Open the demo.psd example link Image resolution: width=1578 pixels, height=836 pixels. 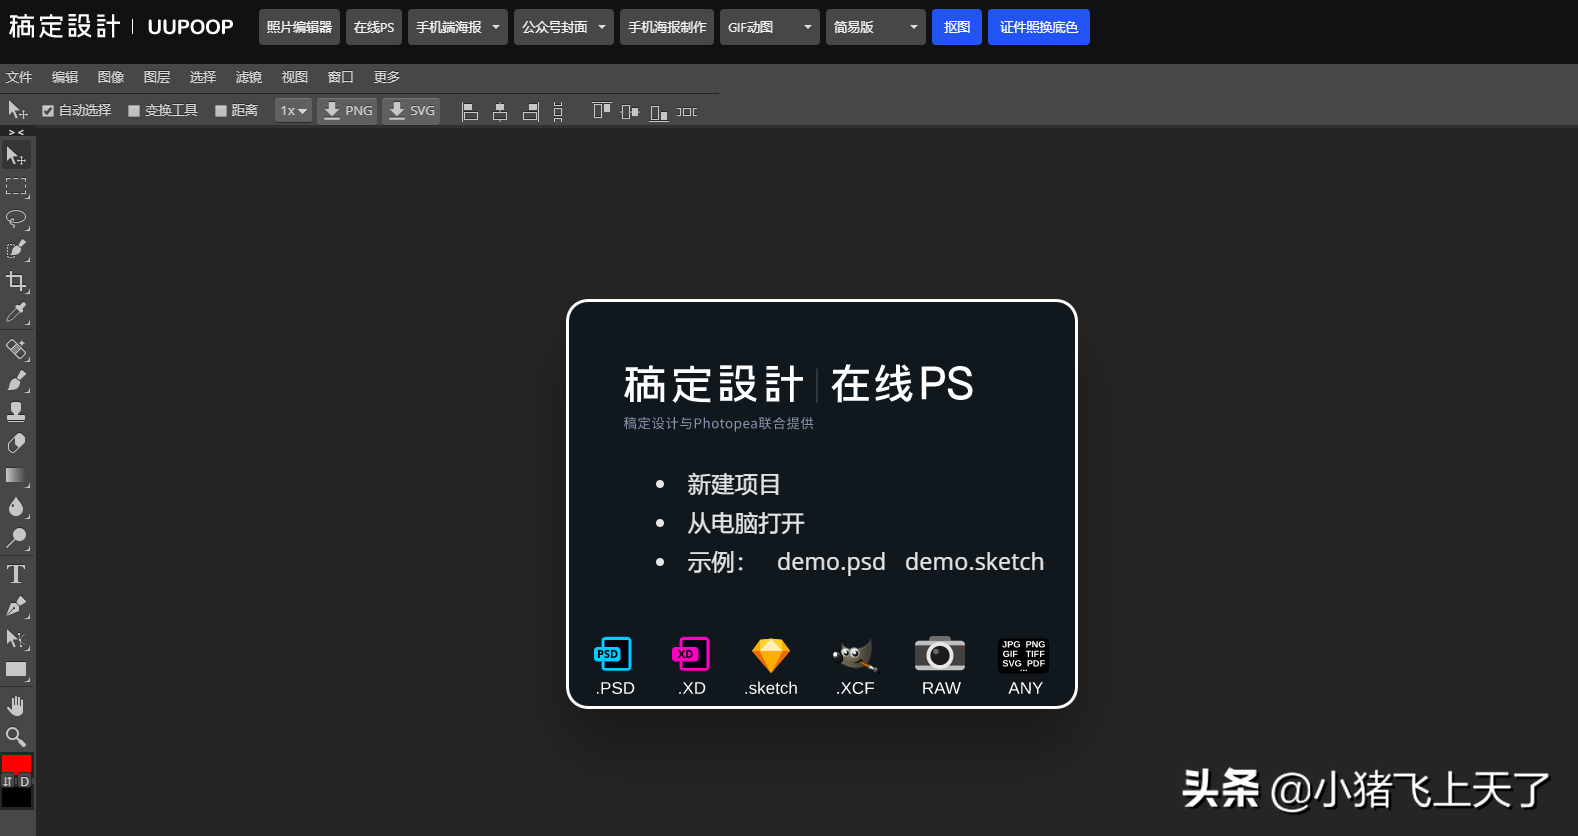tap(831, 562)
